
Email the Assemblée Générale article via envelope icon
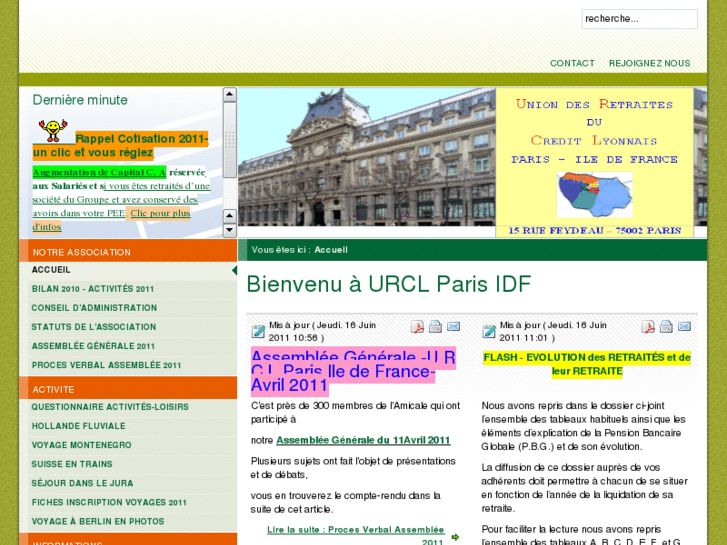[453, 327]
